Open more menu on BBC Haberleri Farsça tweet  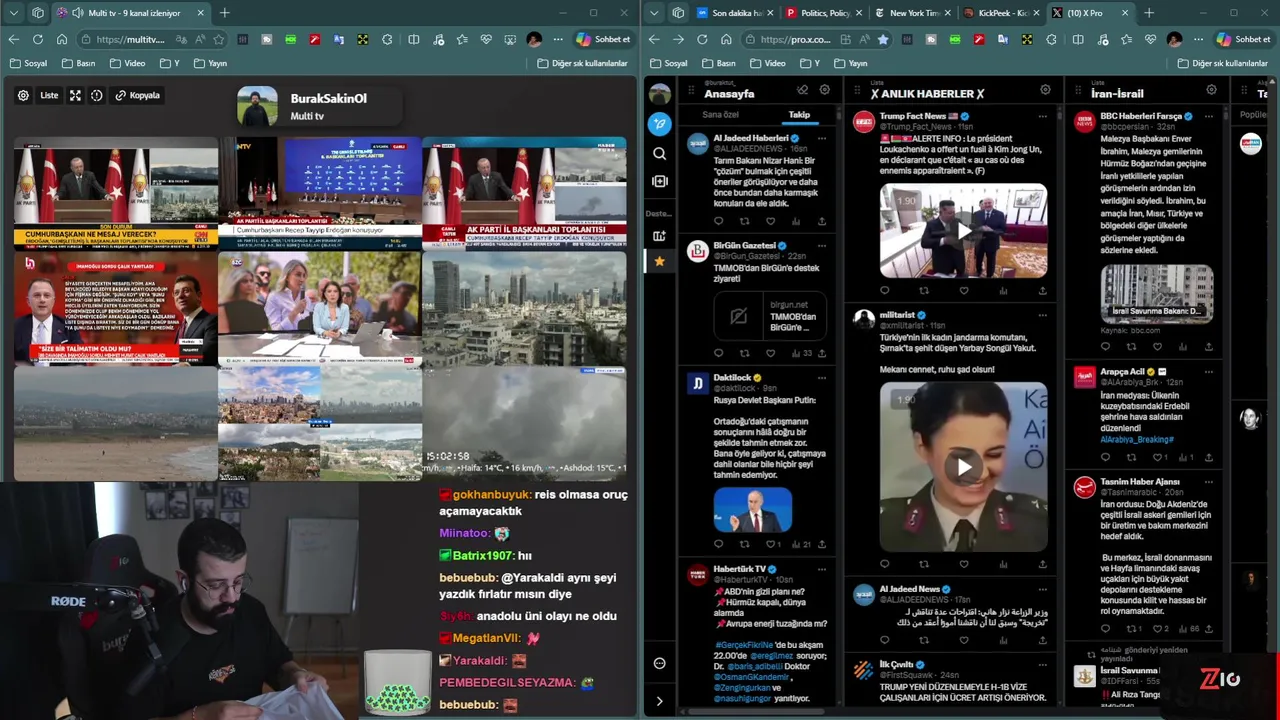tap(1208, 116)
